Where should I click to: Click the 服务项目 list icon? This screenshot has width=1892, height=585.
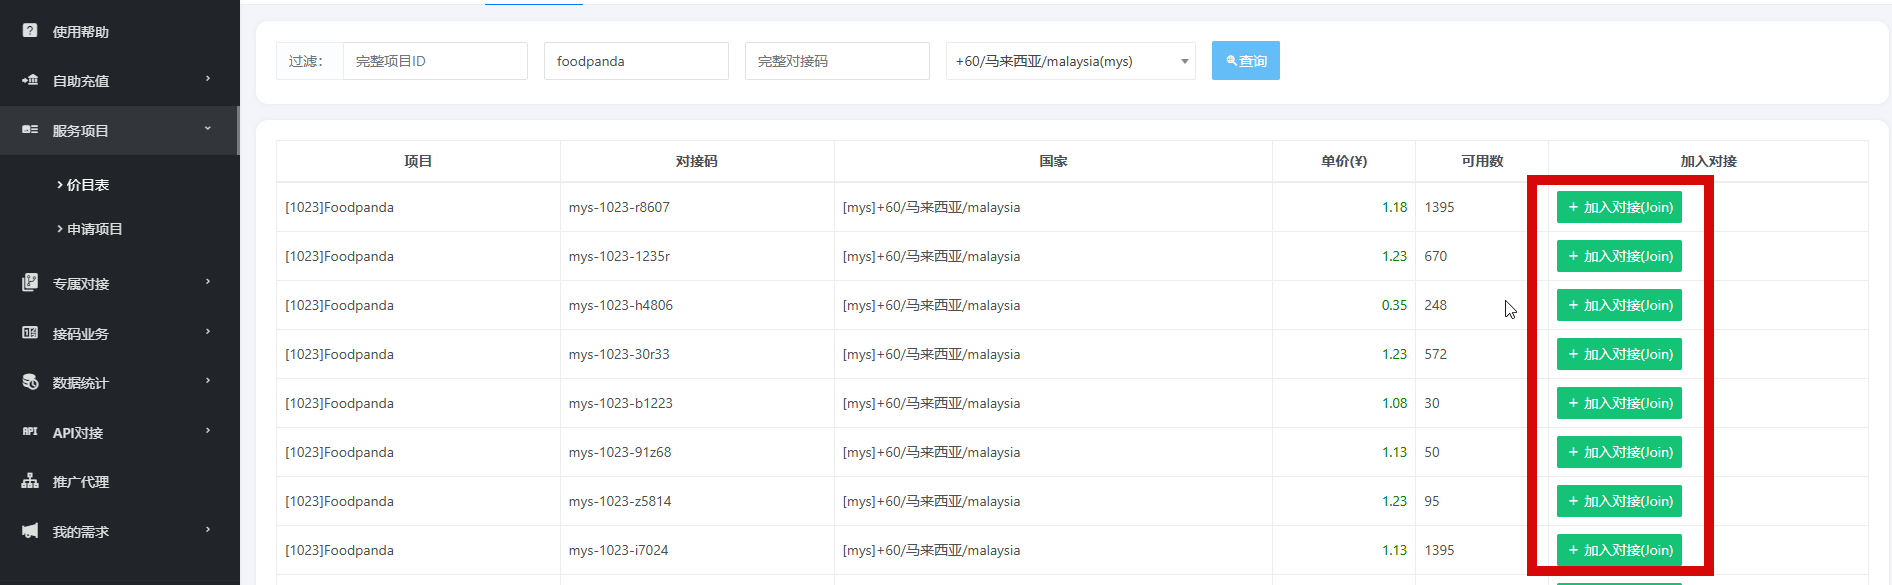(x=30, y=130)
